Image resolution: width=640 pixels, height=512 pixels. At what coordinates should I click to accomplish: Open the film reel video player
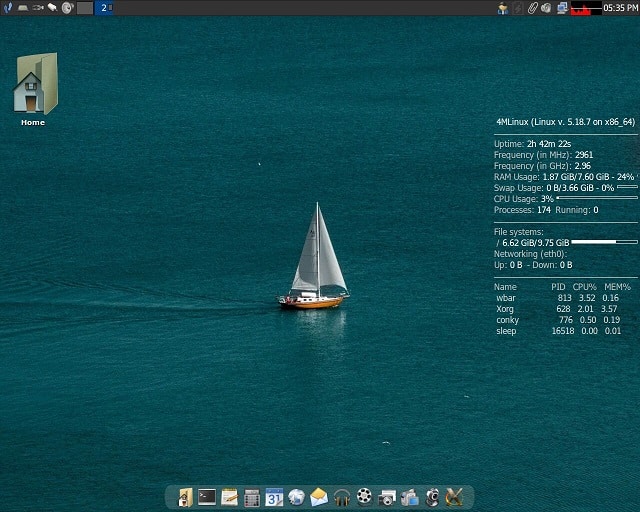pos(364,497)
